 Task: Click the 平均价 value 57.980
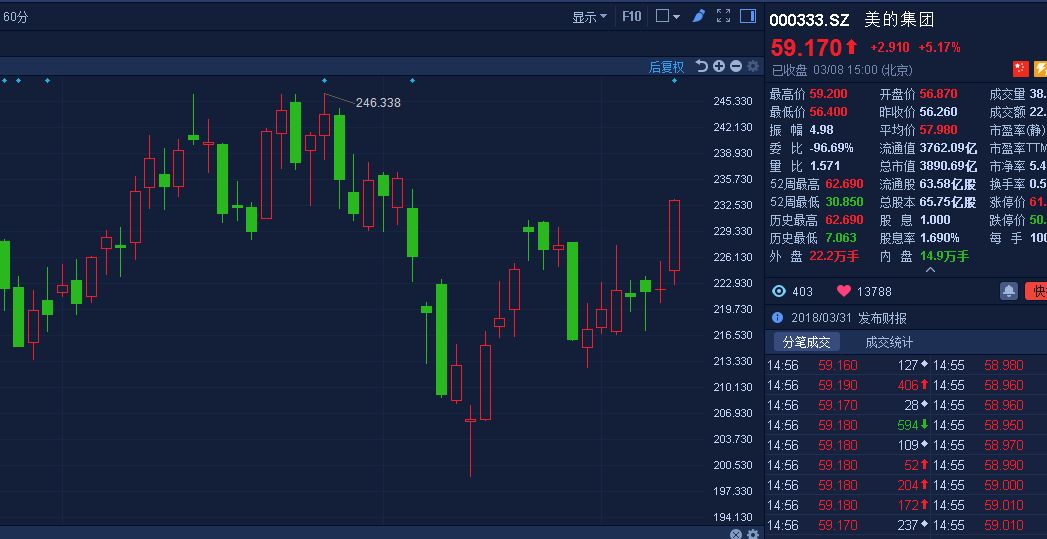[938, 130]
